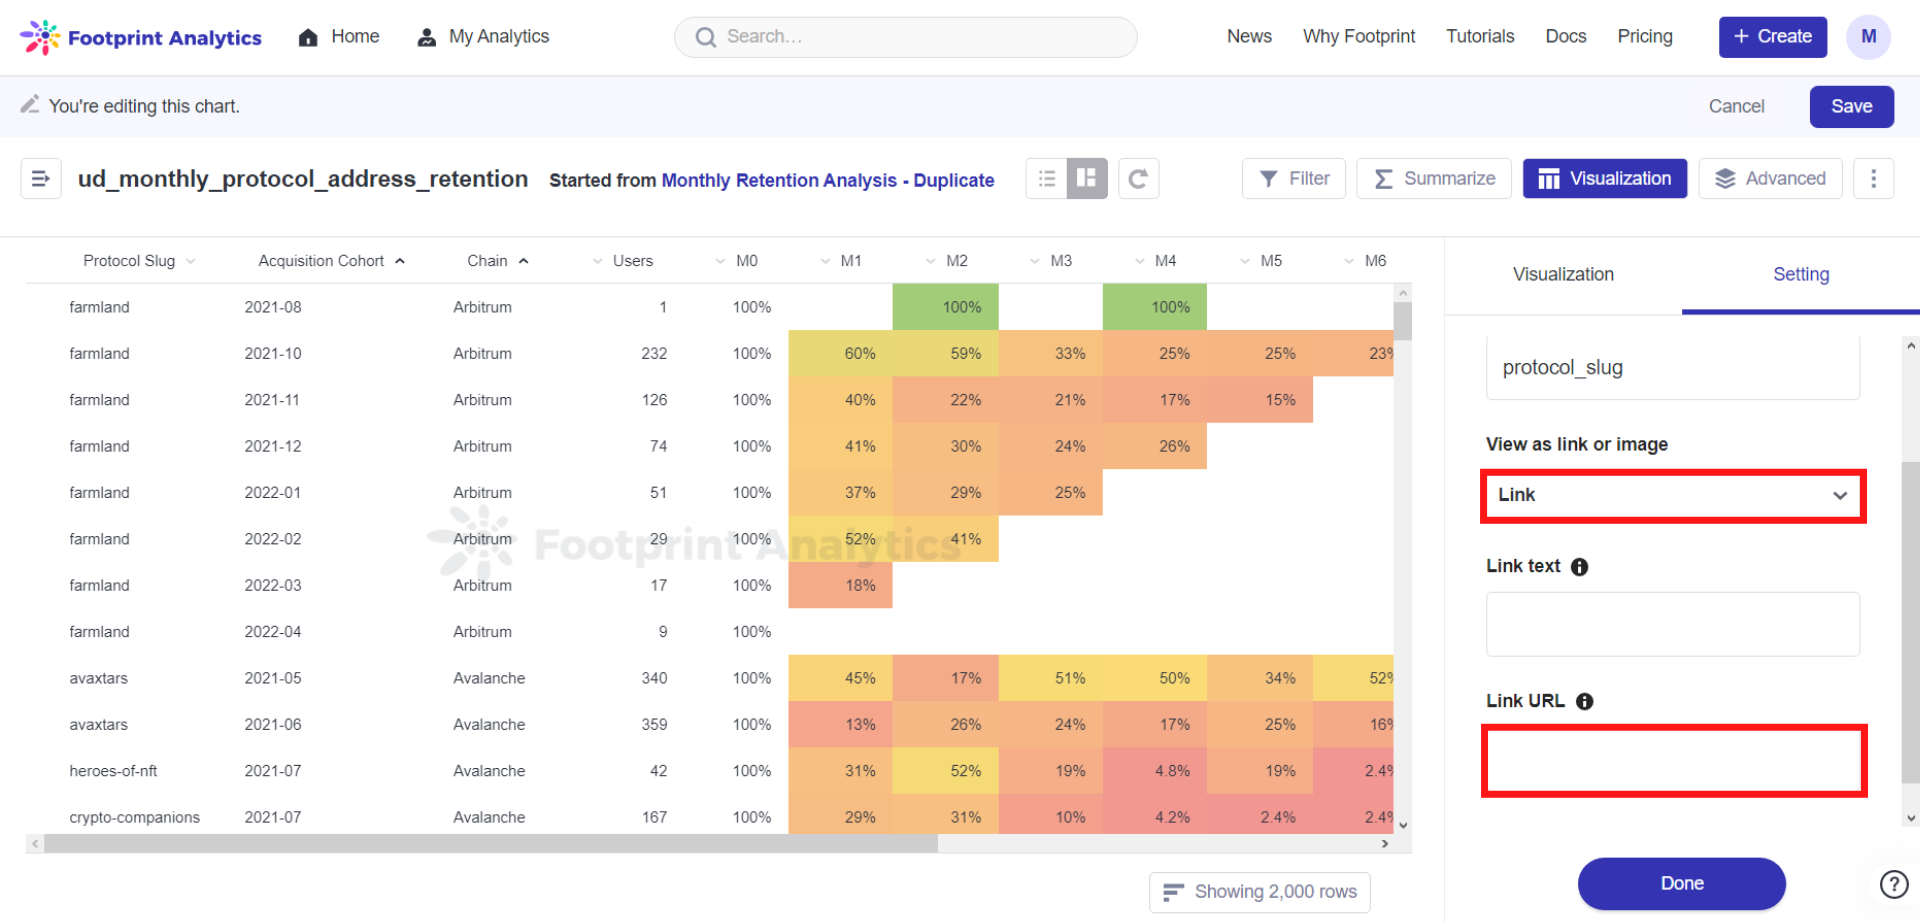Open Why Footprint page

[x=1359, y=37]
